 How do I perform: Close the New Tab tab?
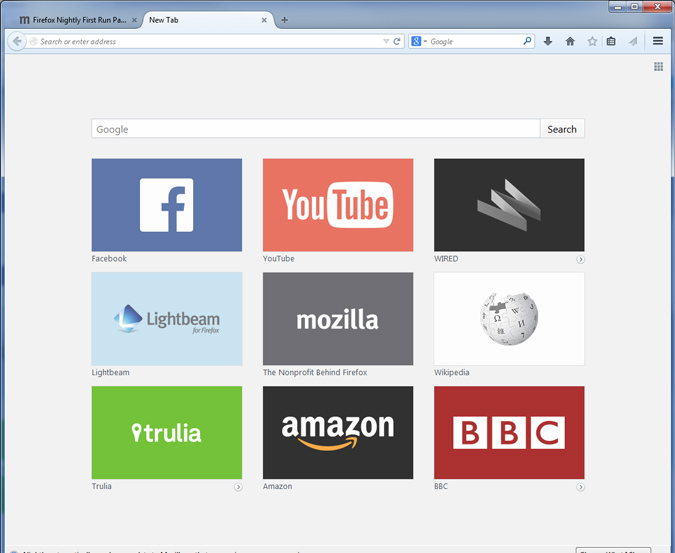(264, 20)
